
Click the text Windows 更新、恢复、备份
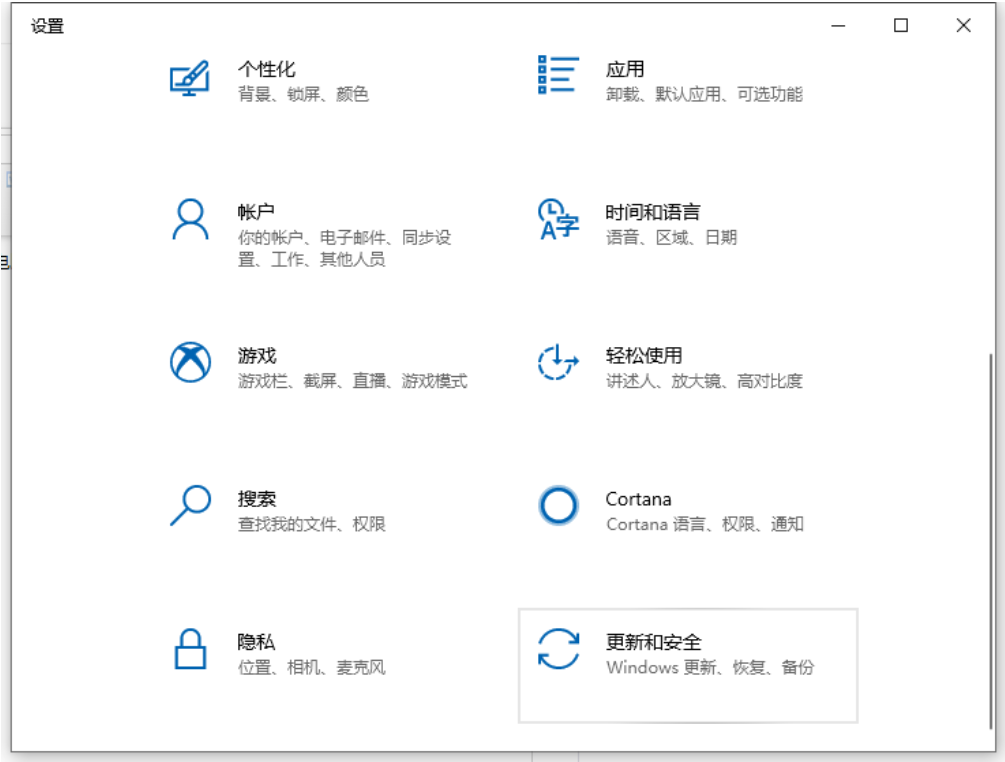710,668
